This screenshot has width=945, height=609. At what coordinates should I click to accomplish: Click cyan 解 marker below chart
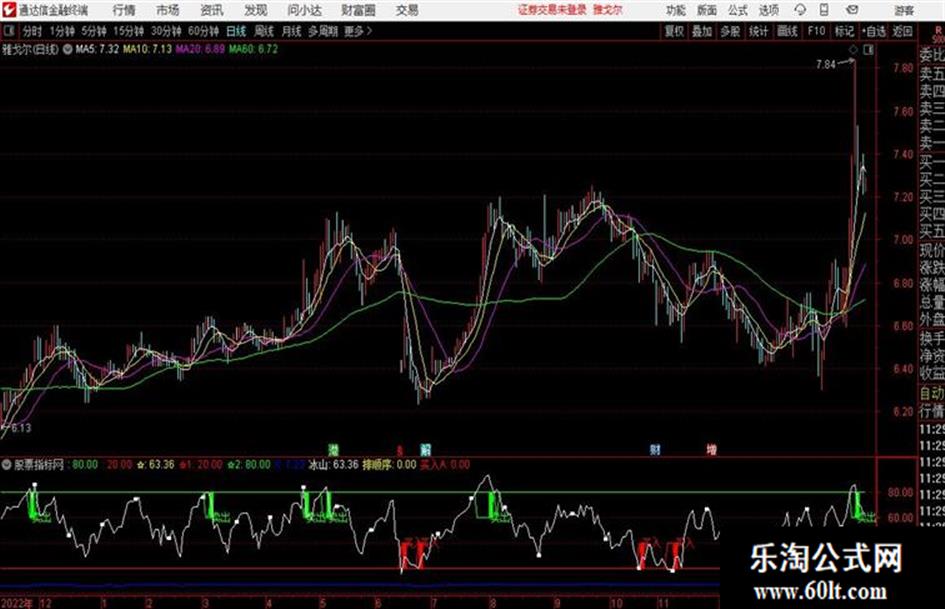point(425,449)
